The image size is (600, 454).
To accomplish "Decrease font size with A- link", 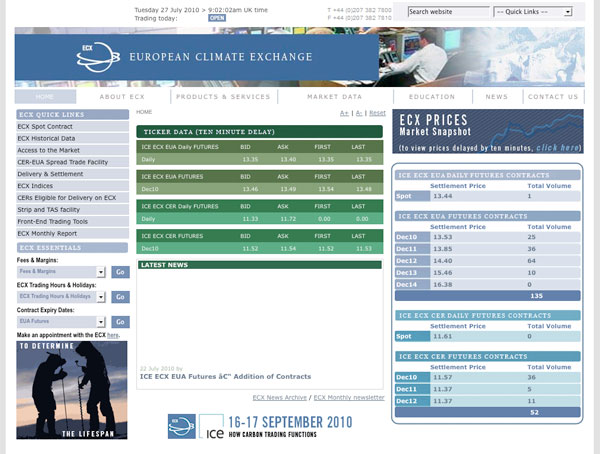I will [x=359, y=113].
